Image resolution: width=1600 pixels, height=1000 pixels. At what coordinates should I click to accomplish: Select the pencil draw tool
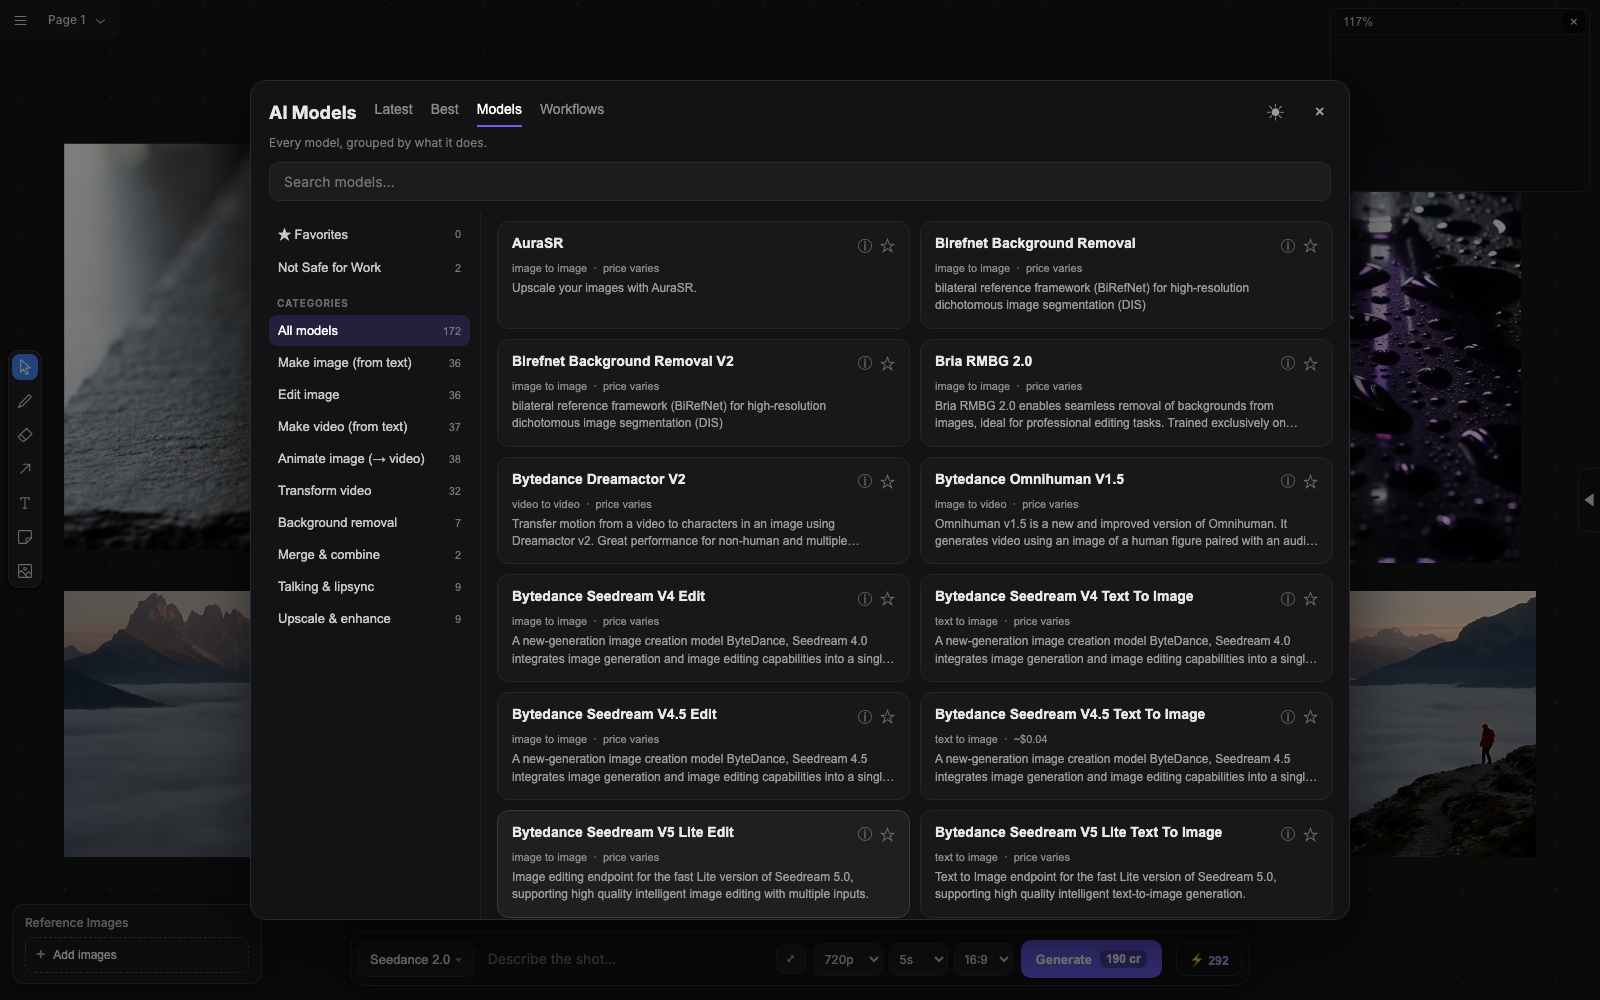point(25,401)
